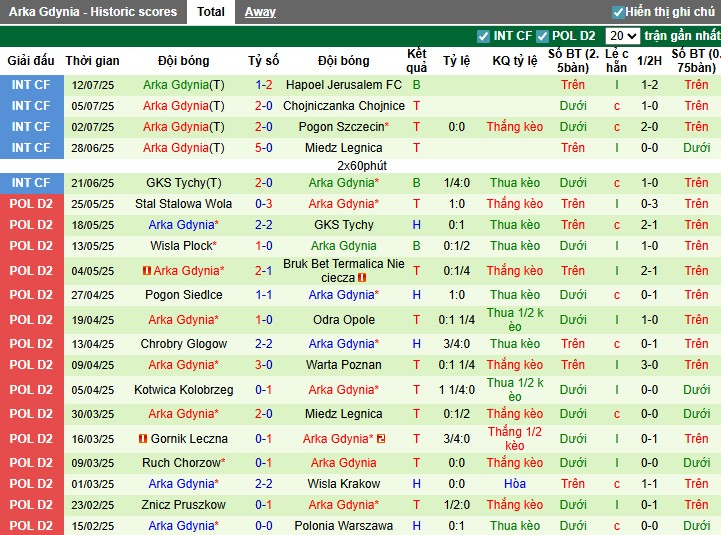Click the INT CF league badge for 12/07/25

coord(30,85)
